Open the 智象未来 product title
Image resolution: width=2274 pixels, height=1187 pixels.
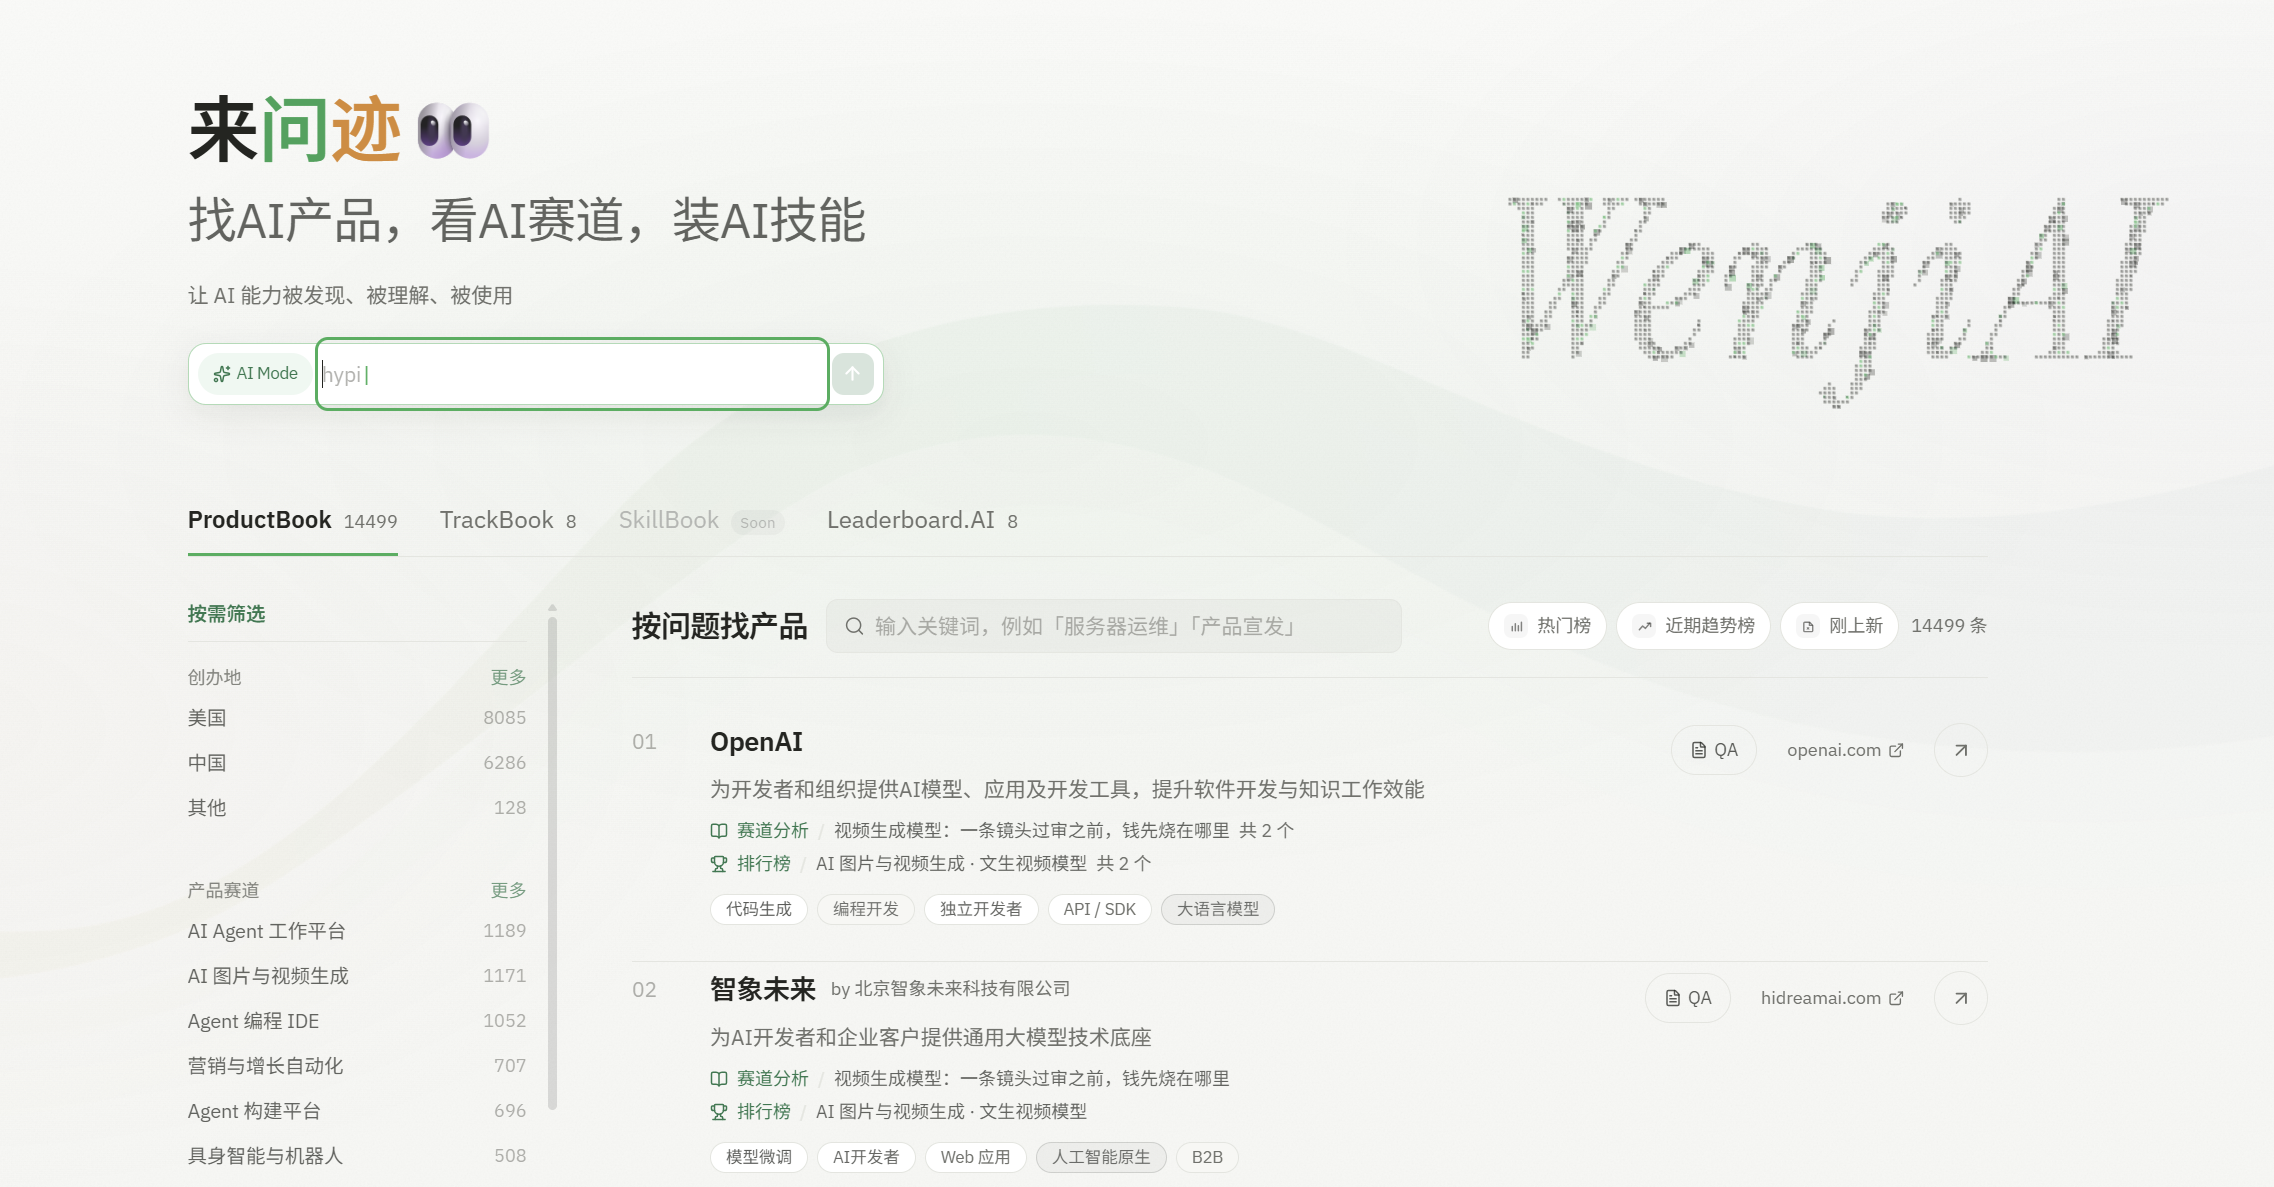[763, 989]
